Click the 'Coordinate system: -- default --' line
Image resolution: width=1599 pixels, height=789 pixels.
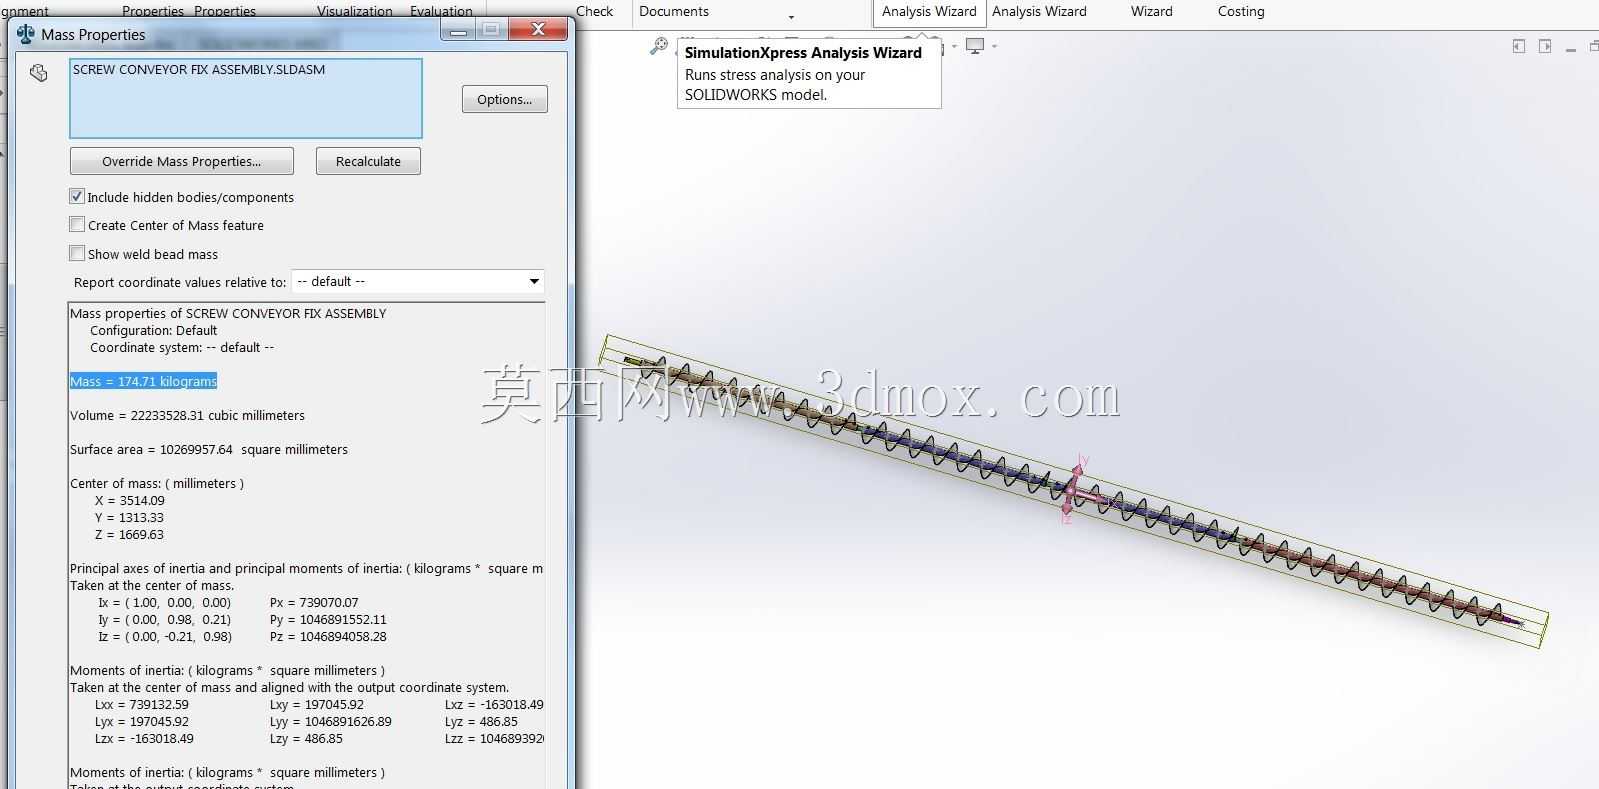tap(182, 347)
